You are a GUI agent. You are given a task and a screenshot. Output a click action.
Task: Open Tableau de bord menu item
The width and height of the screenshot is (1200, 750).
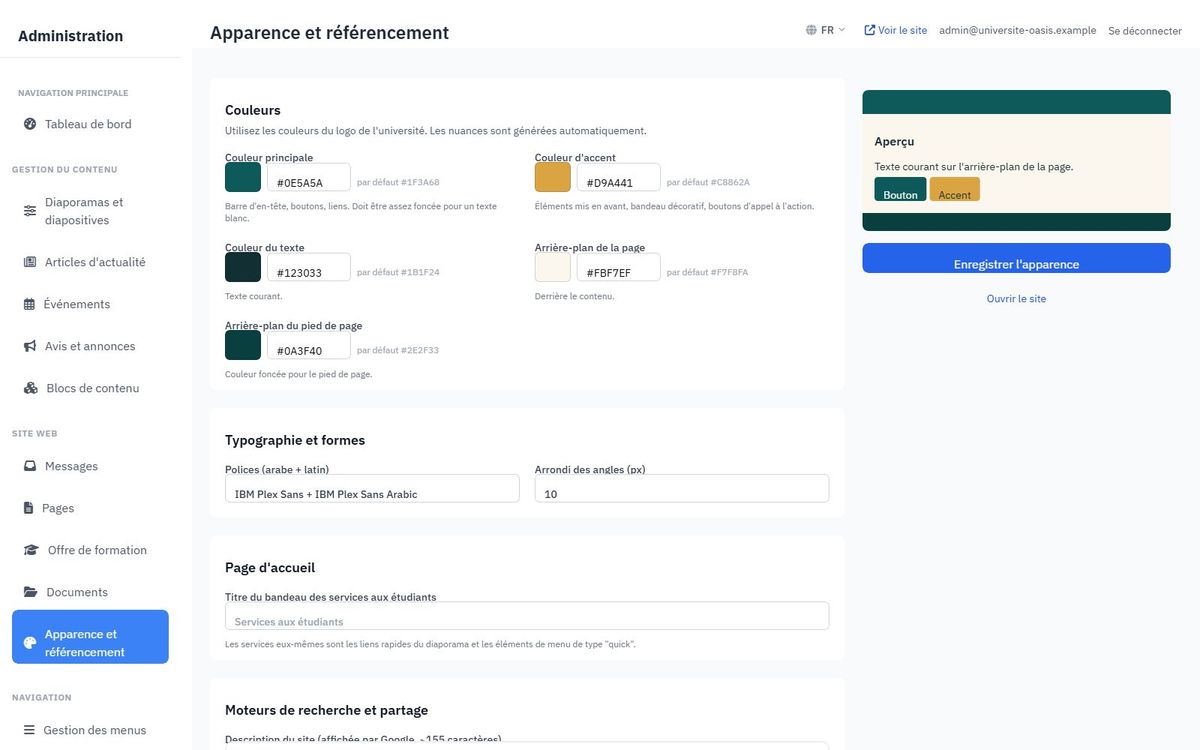click(x=90, y=124)
